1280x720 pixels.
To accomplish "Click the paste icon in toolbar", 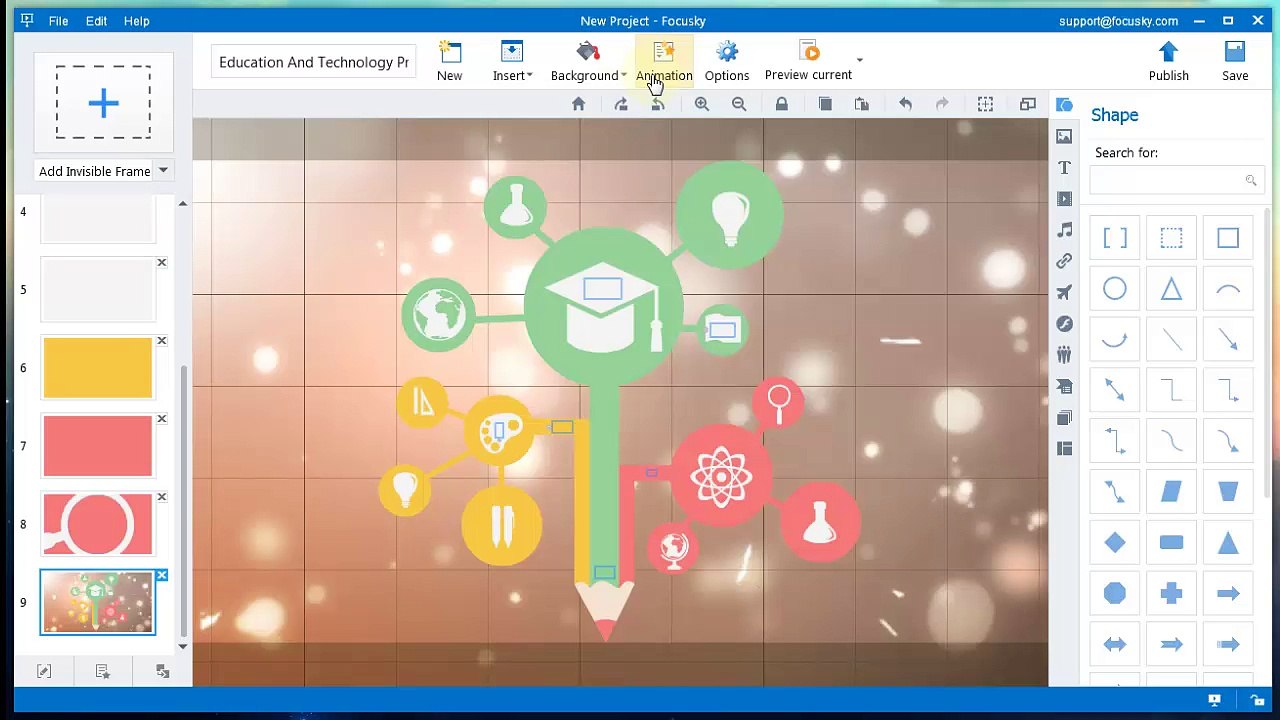I will pyautogui.click(x=861, y=104).
